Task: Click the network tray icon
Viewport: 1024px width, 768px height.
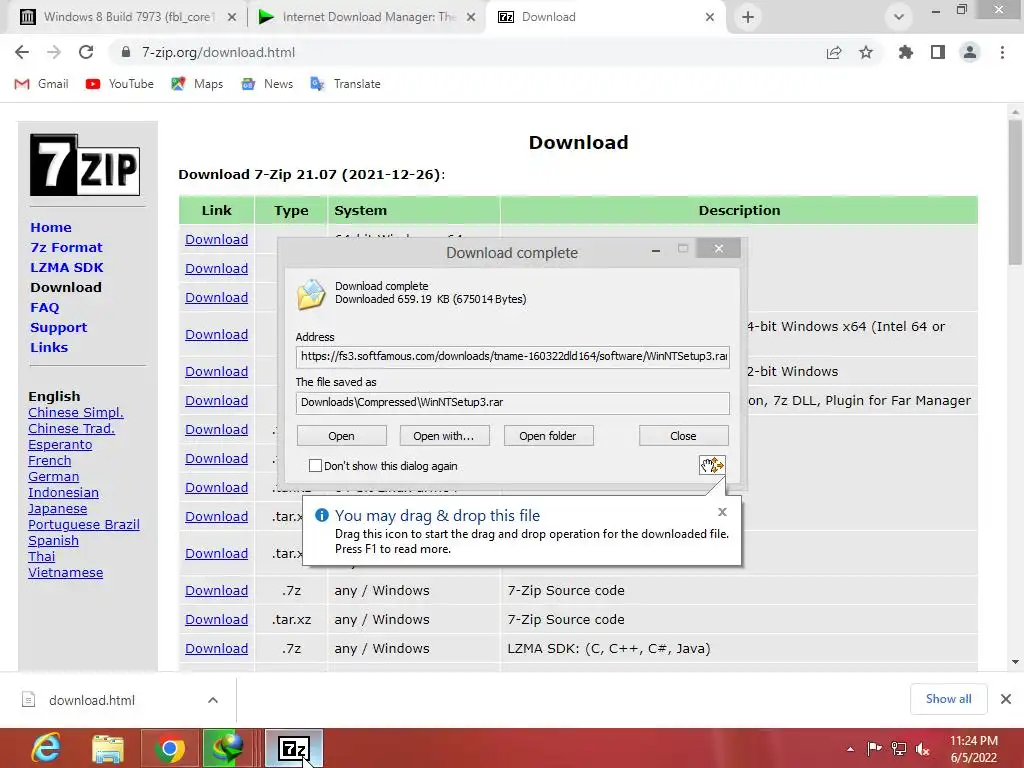Action: click(899, 748)
